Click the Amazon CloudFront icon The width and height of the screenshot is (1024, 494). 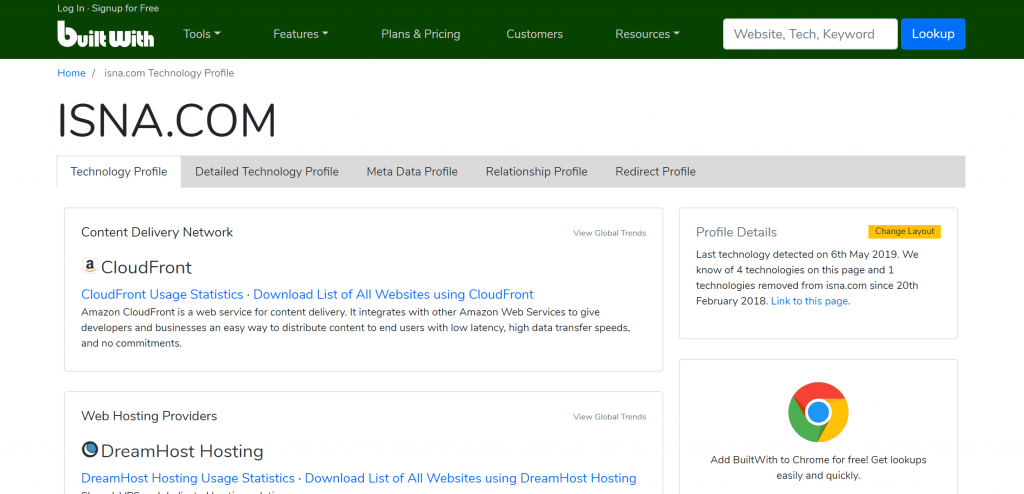point(89,266)
